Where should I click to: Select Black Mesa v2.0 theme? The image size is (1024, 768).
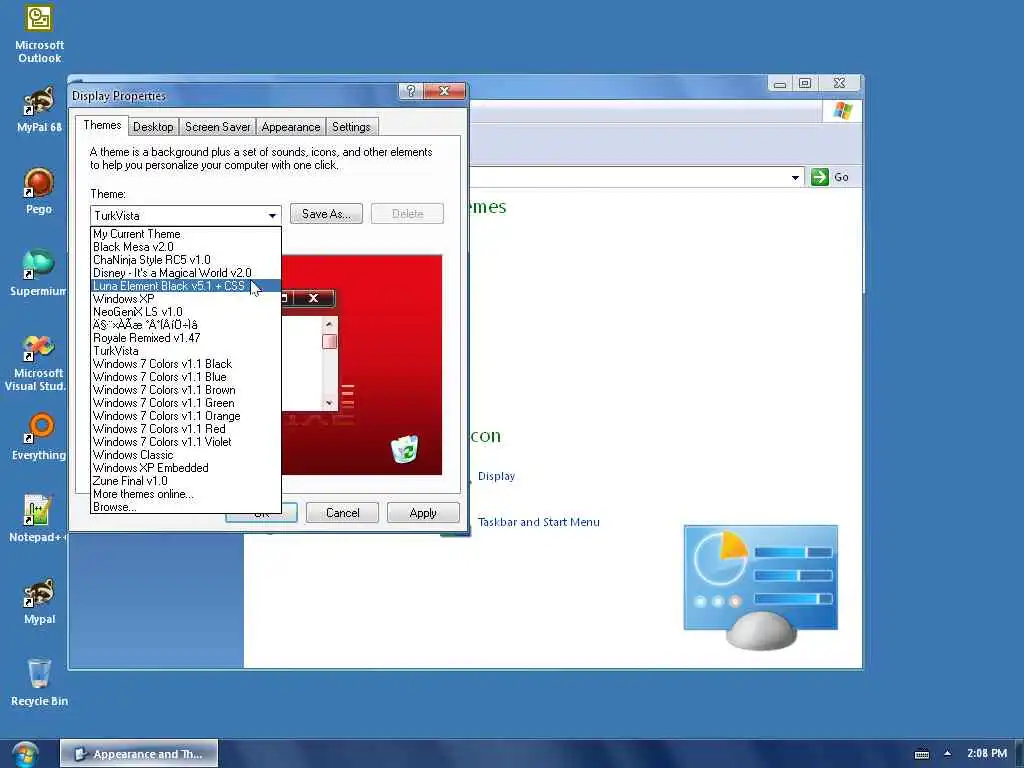[x=185, y=247]
